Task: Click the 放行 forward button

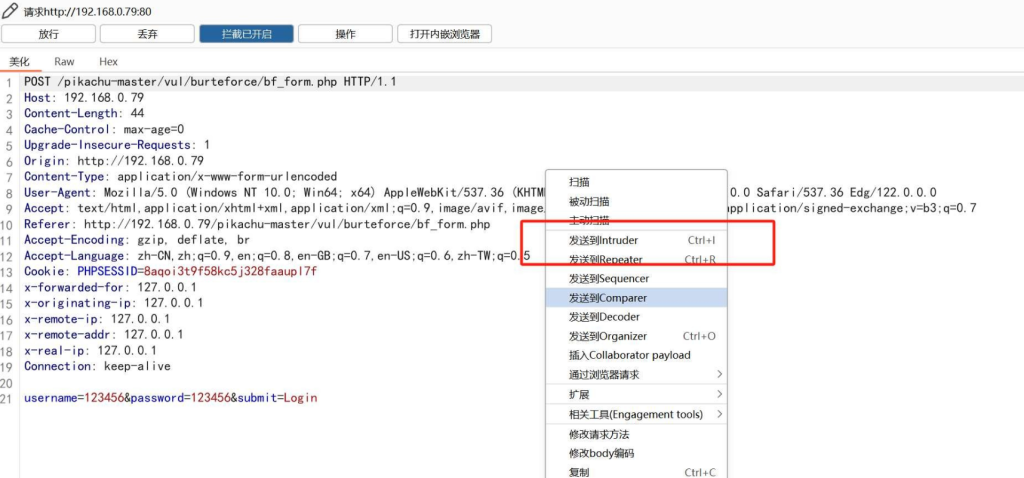Action: (49, 34)
